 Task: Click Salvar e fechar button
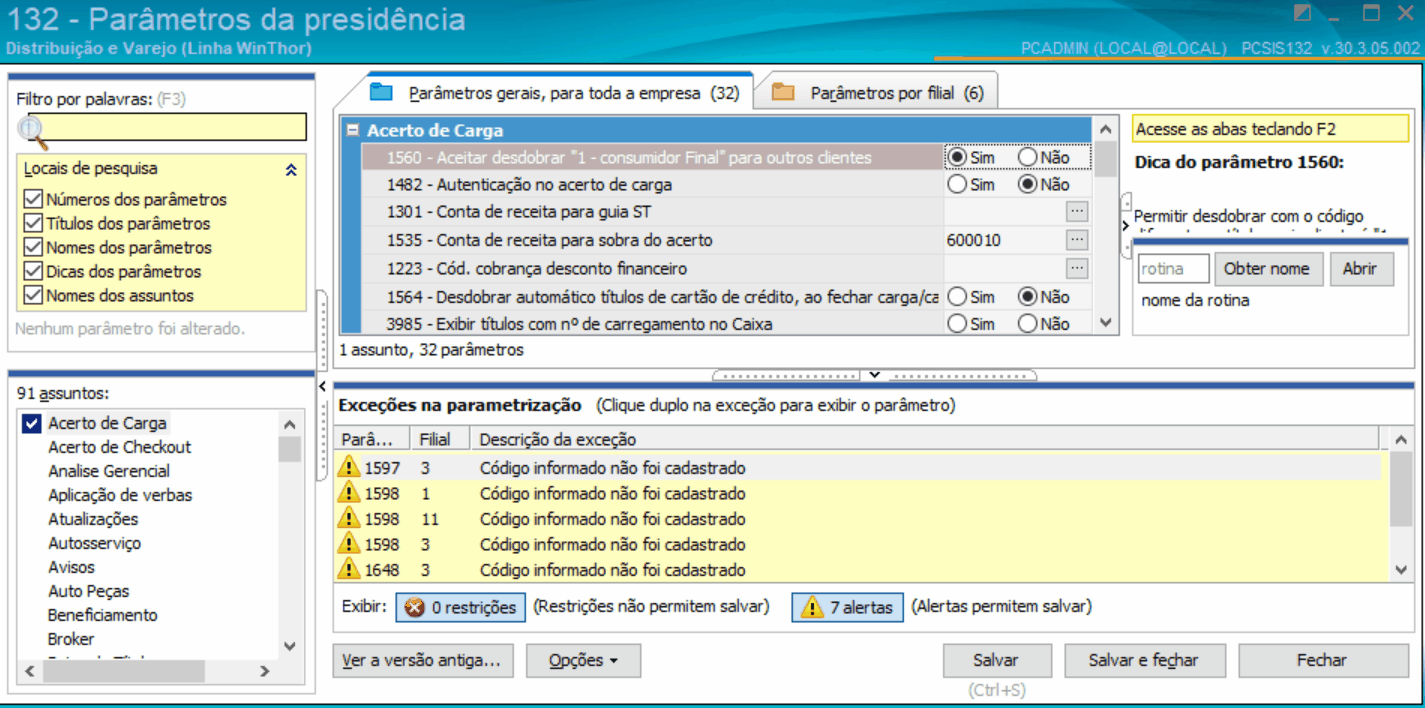pos(1143,660)
